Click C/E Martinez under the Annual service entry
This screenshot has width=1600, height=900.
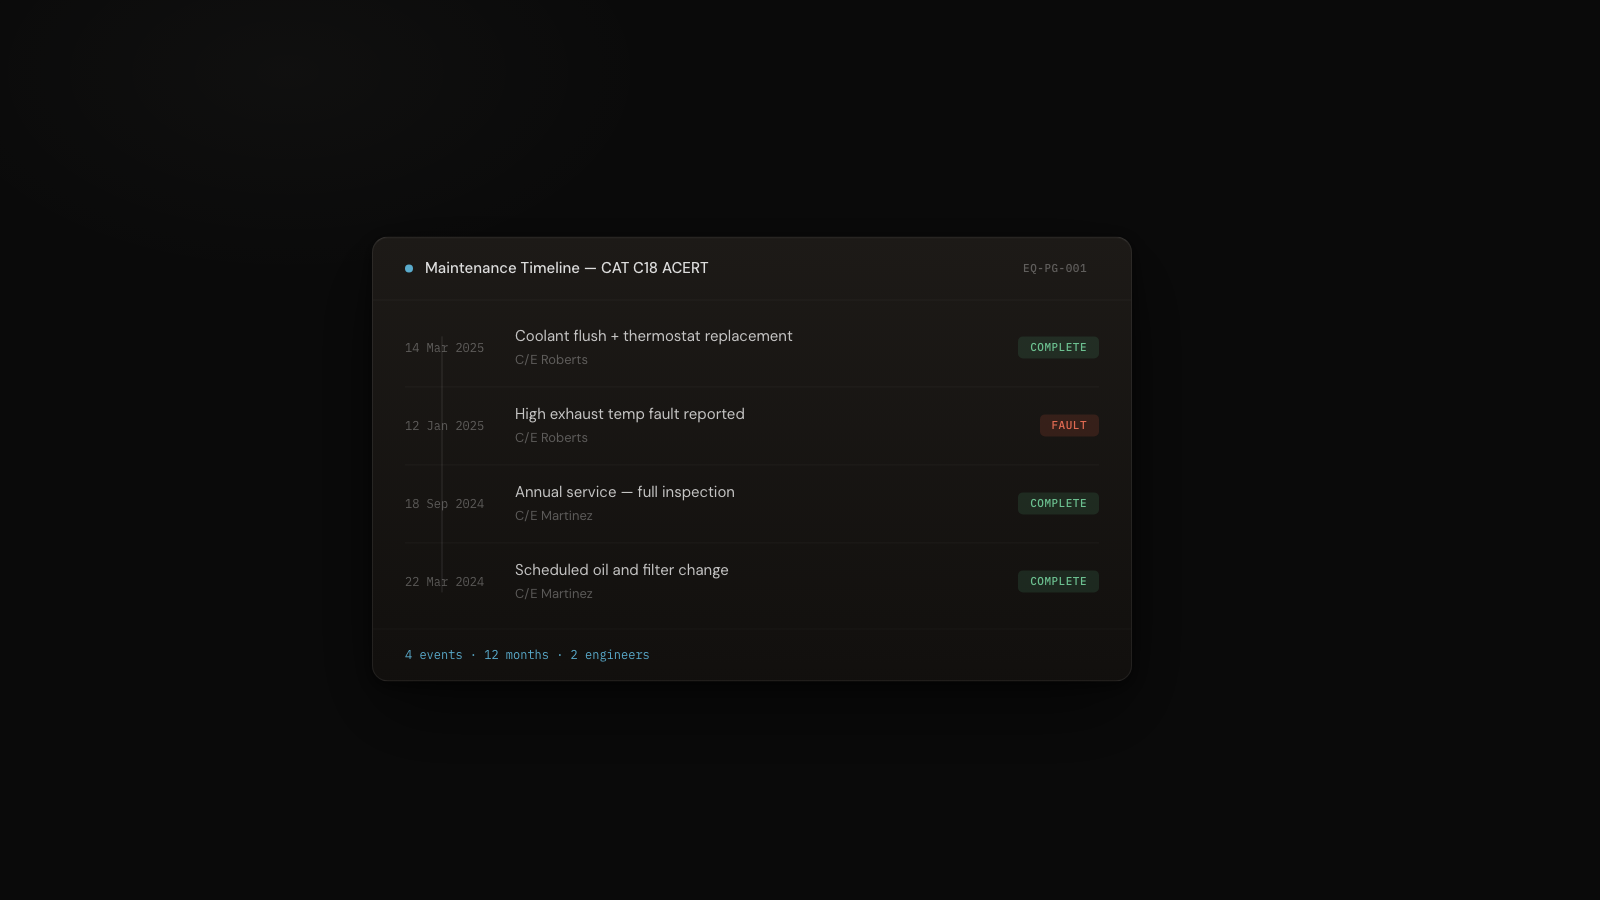coord(553,516)
